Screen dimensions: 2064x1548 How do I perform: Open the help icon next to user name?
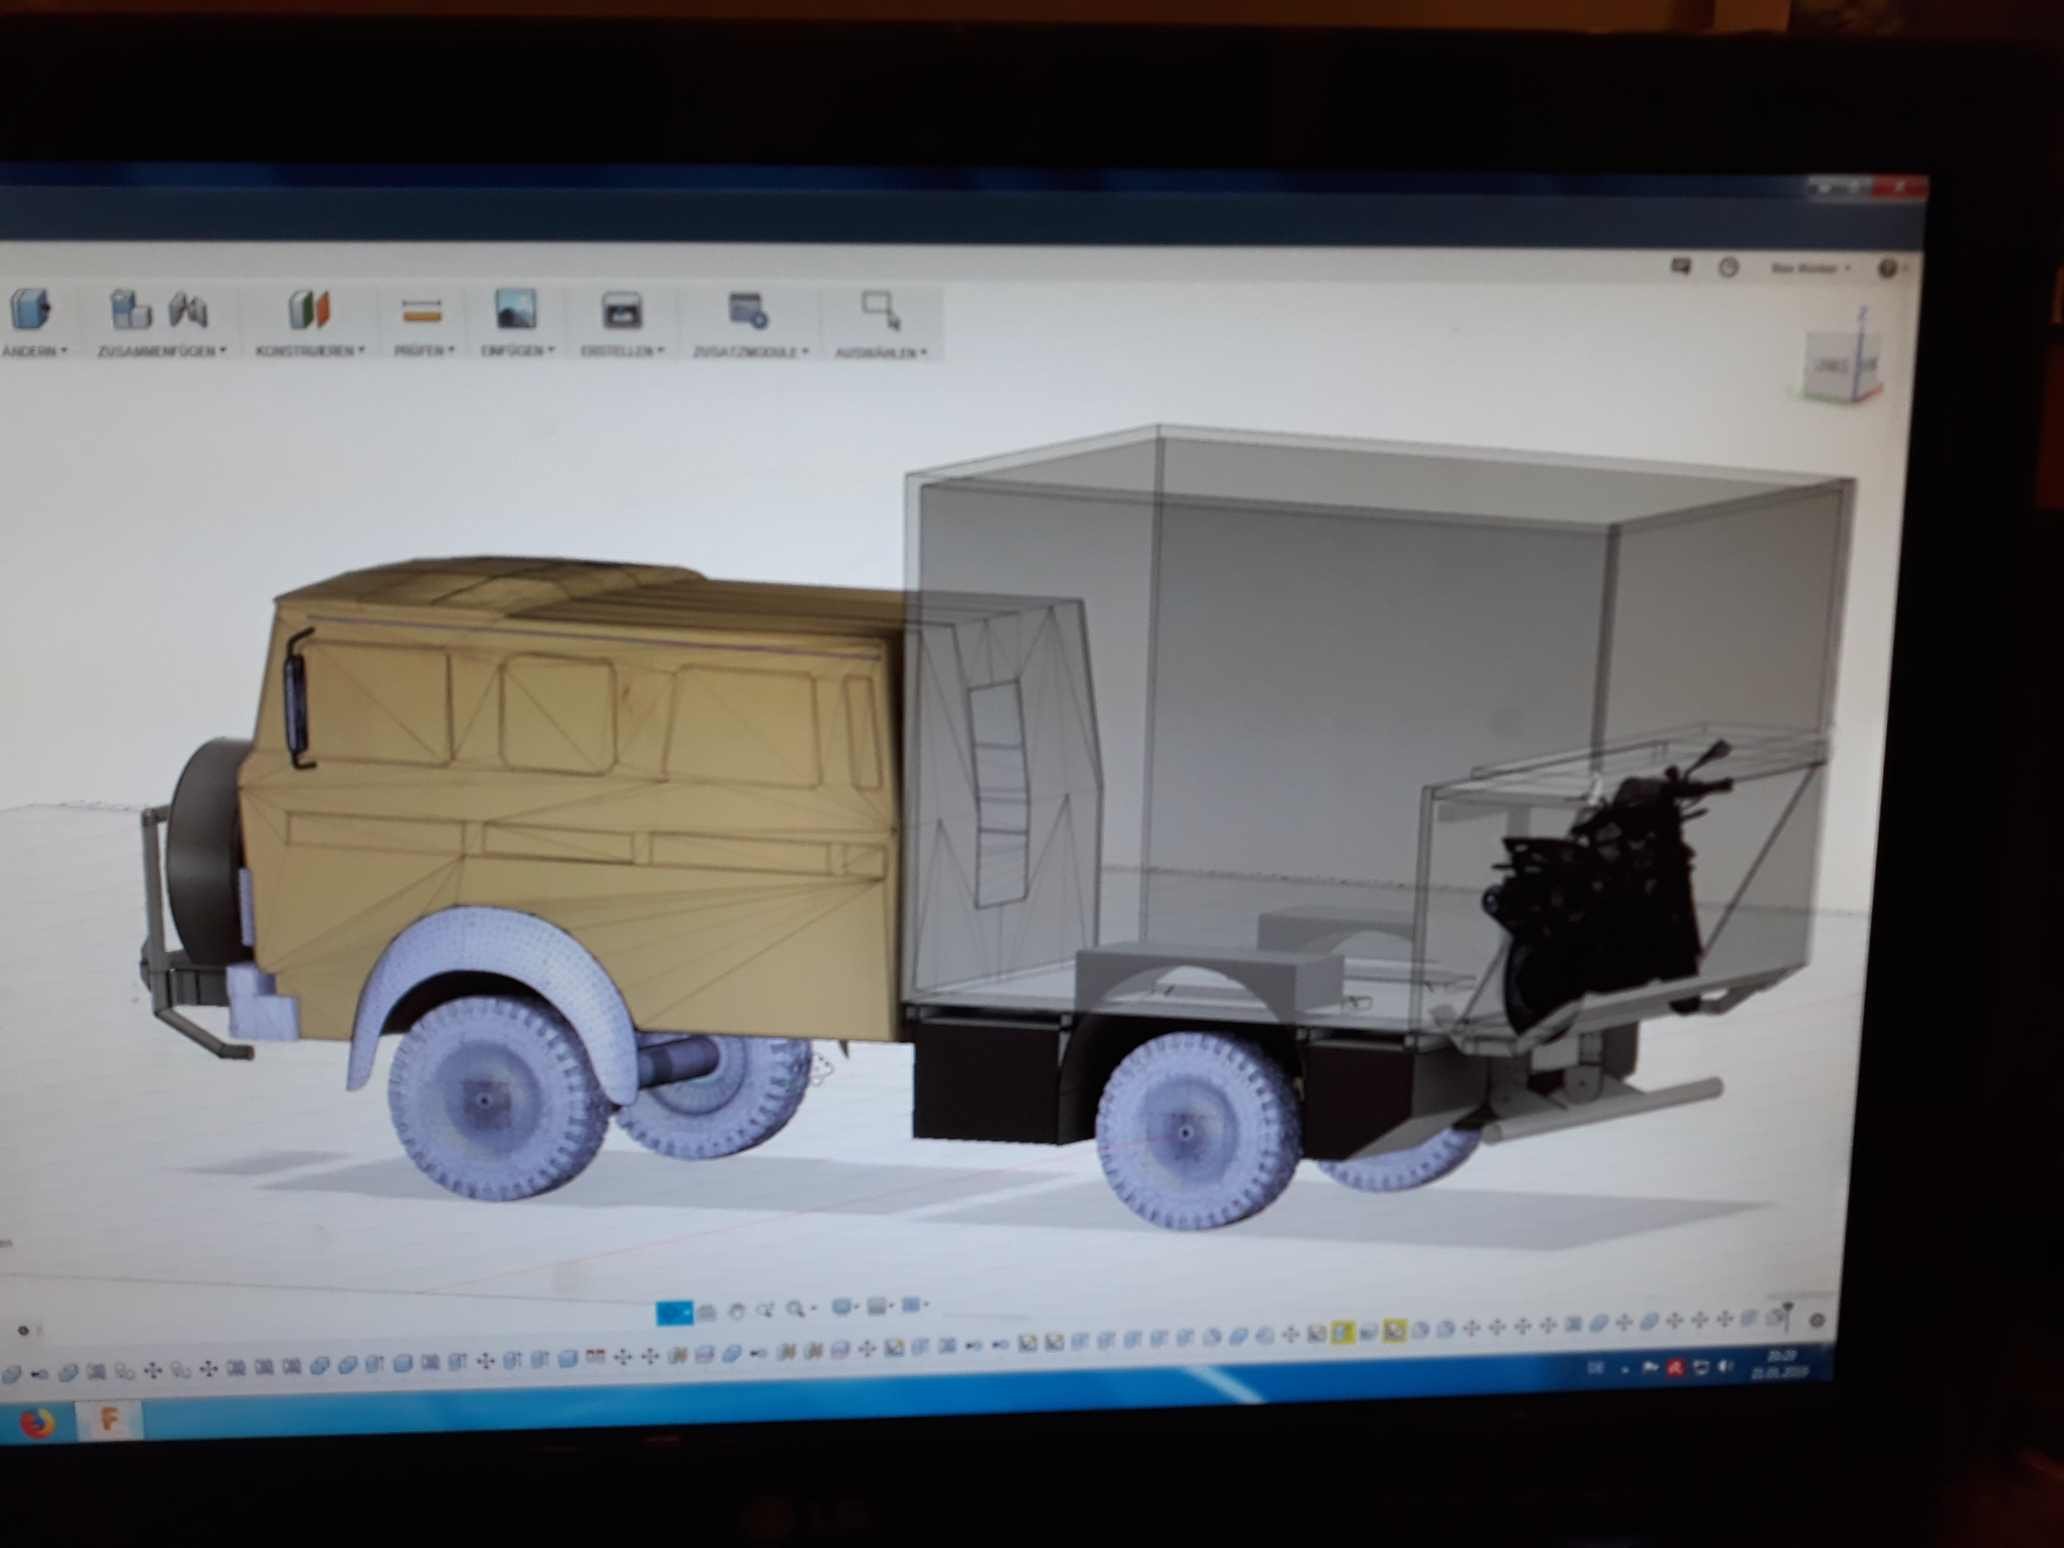(1887, 268)
